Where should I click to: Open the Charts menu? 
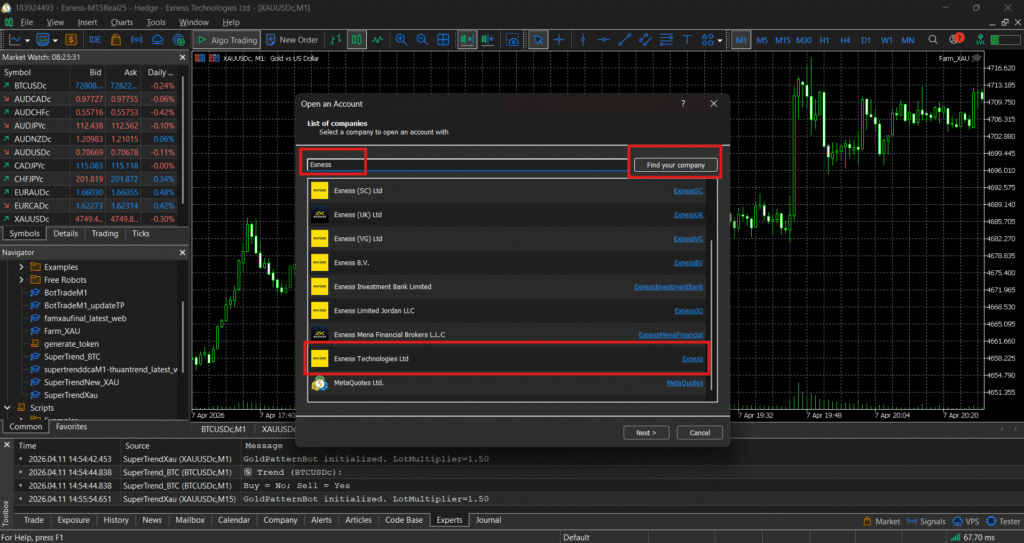[121, 22]
